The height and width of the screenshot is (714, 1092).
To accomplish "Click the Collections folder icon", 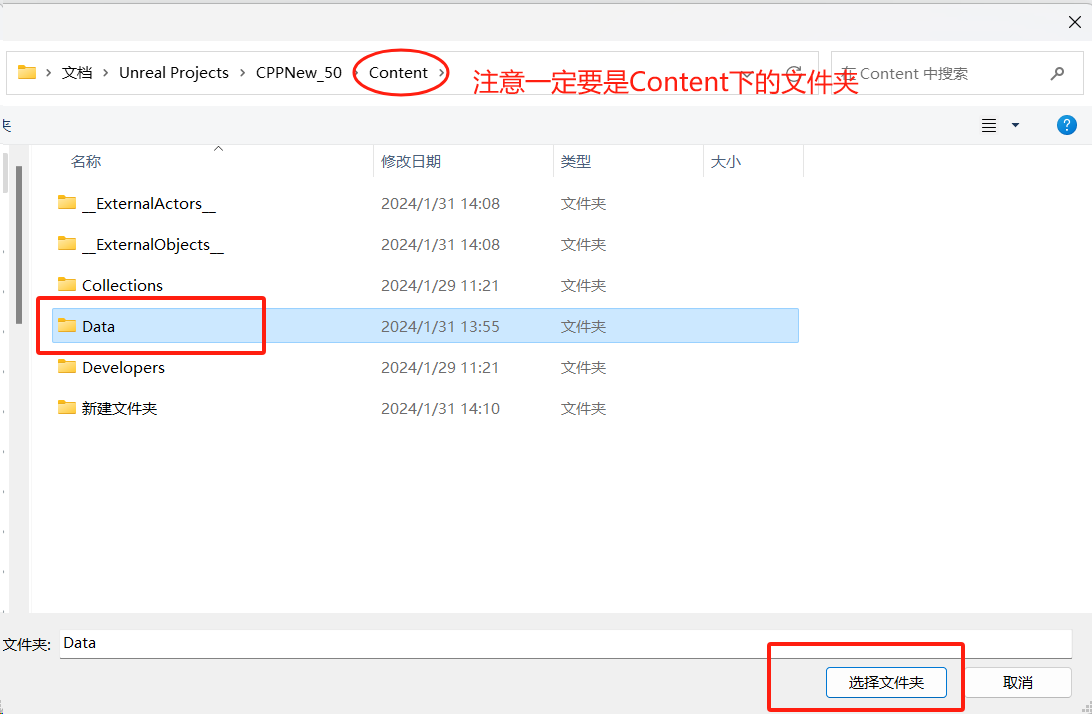I will tap(67, 285).
